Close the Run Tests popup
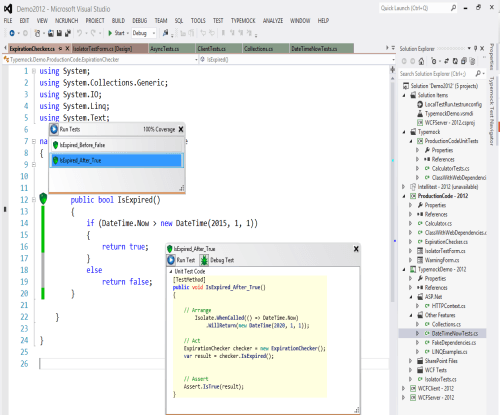 pyautogui.click(x=181, y=129)
